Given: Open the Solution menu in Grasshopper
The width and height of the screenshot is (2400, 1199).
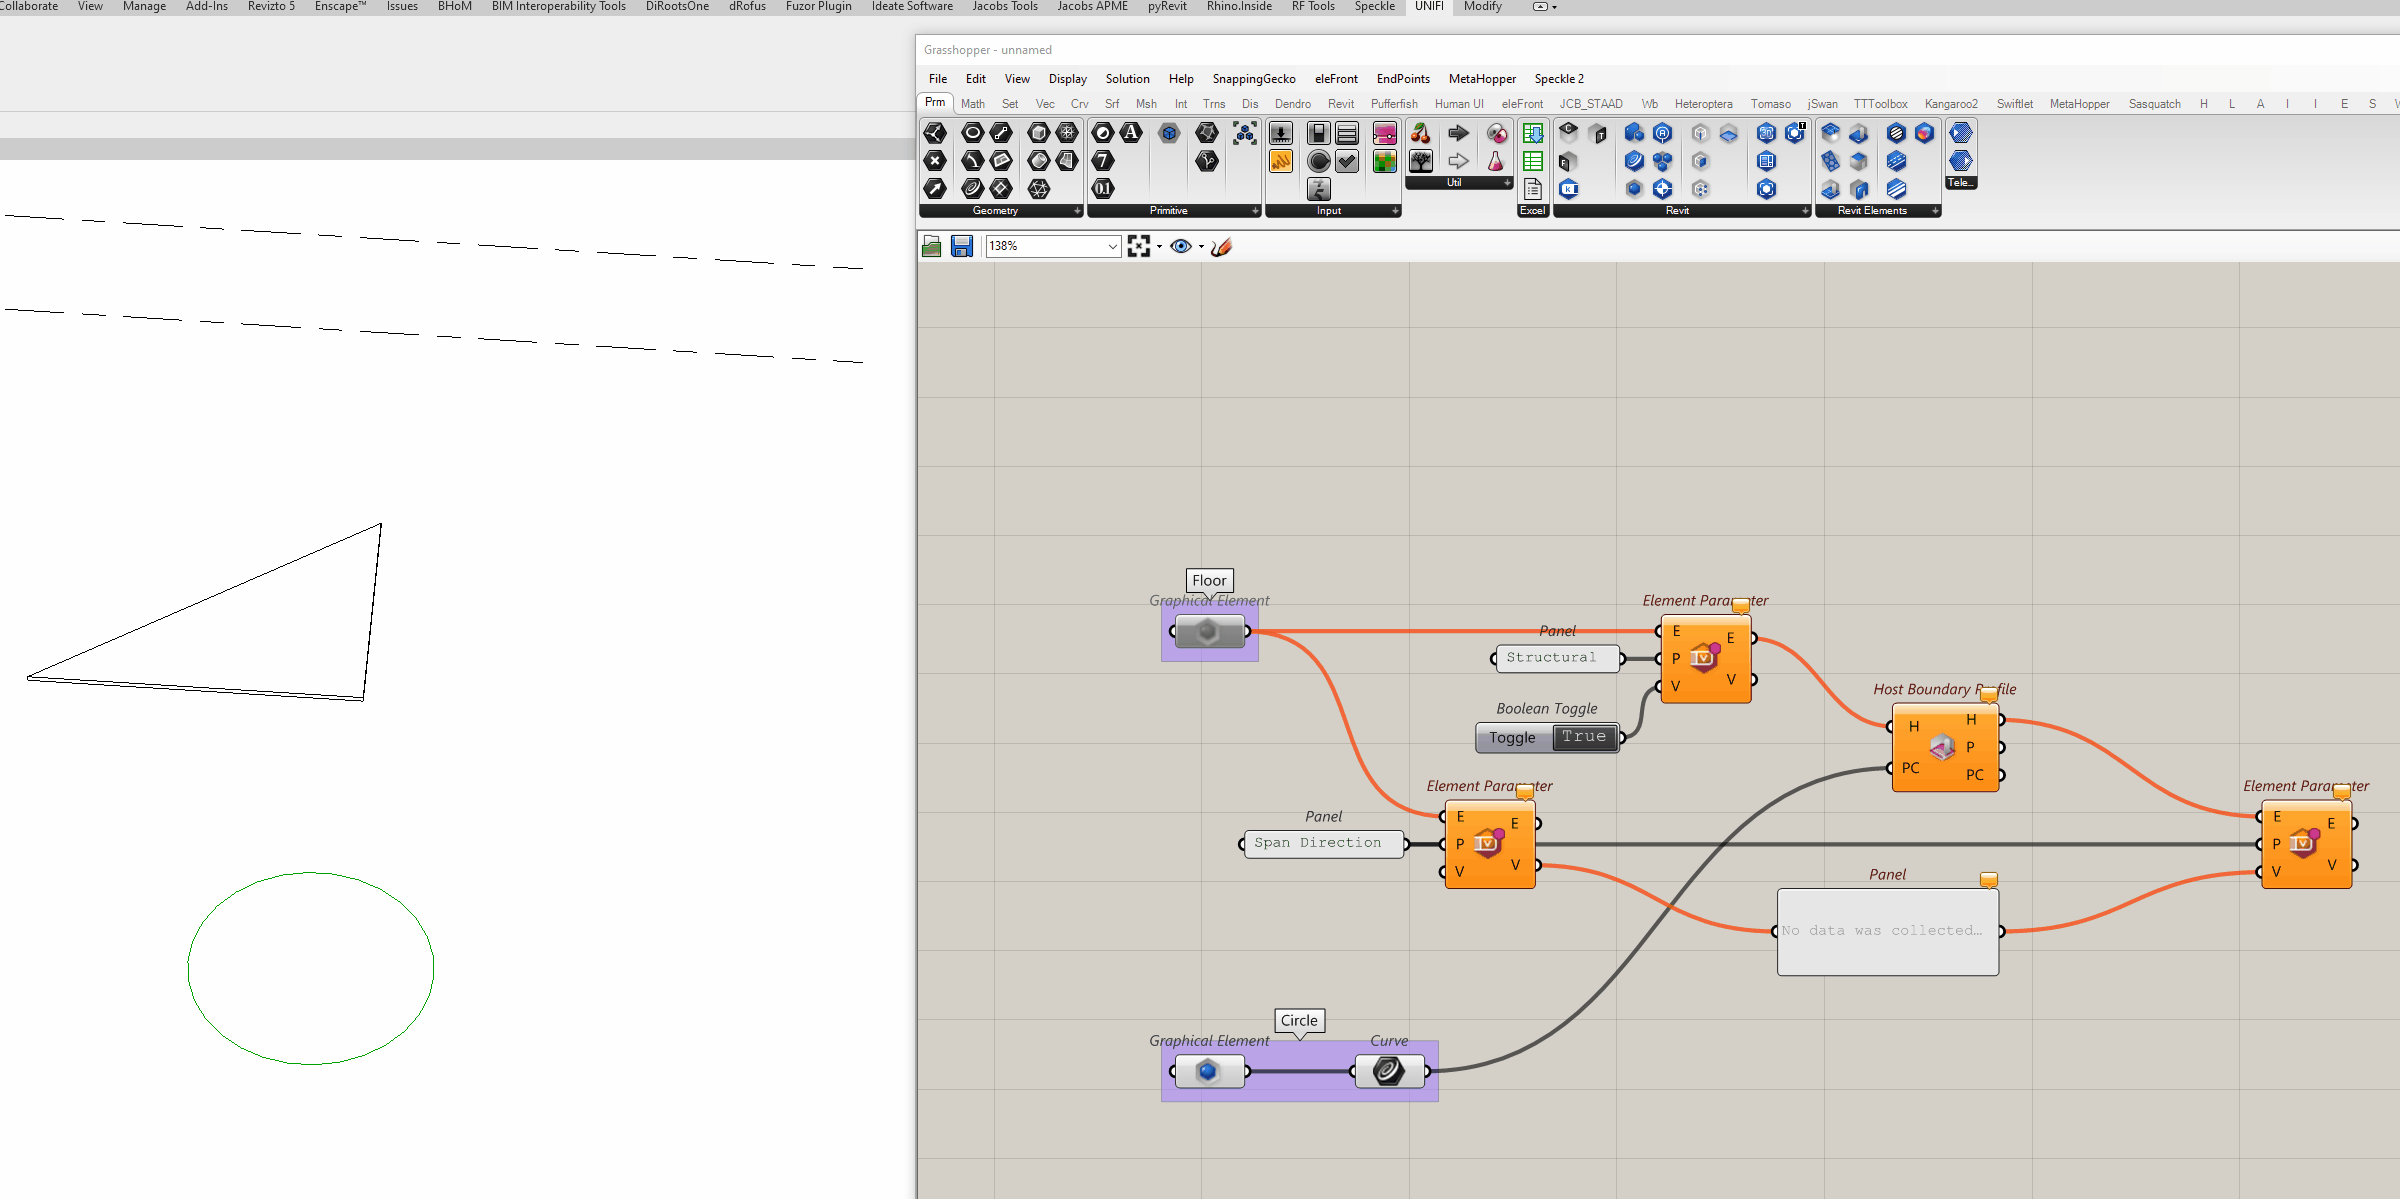Looking at the screenshot, I should point(1127,79).
